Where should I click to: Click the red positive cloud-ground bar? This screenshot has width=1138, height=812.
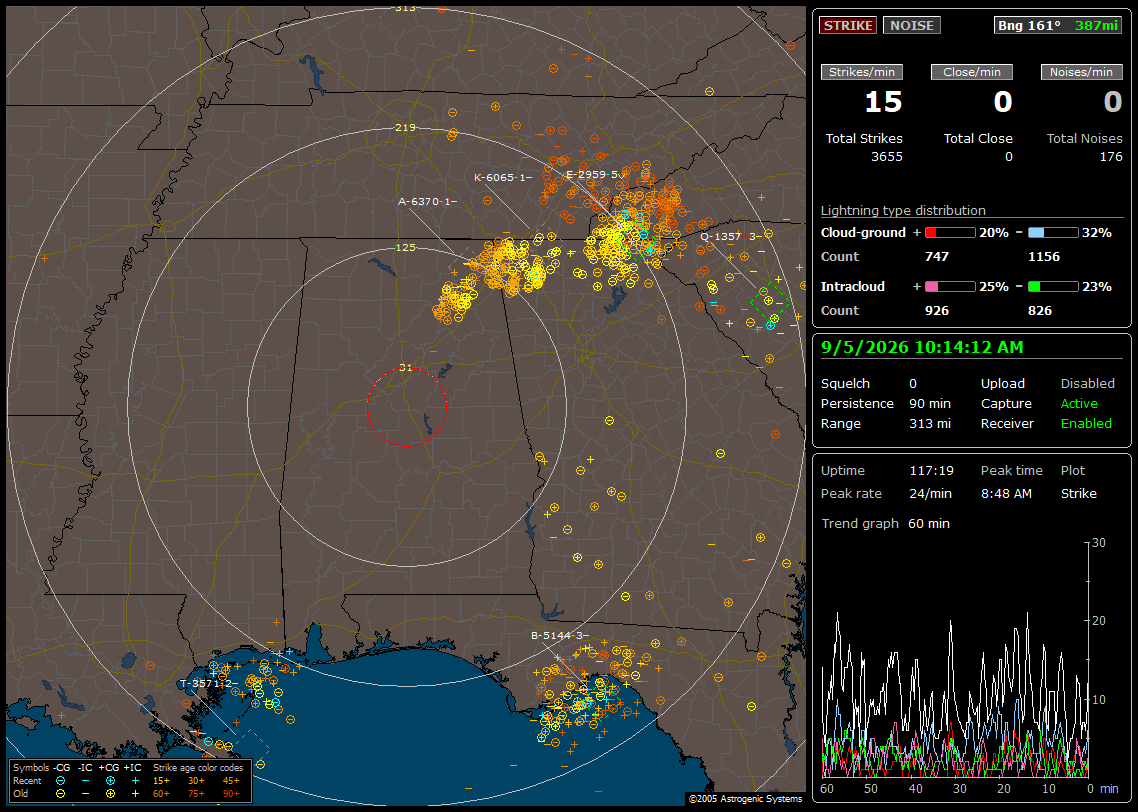(x=950, y=233)
